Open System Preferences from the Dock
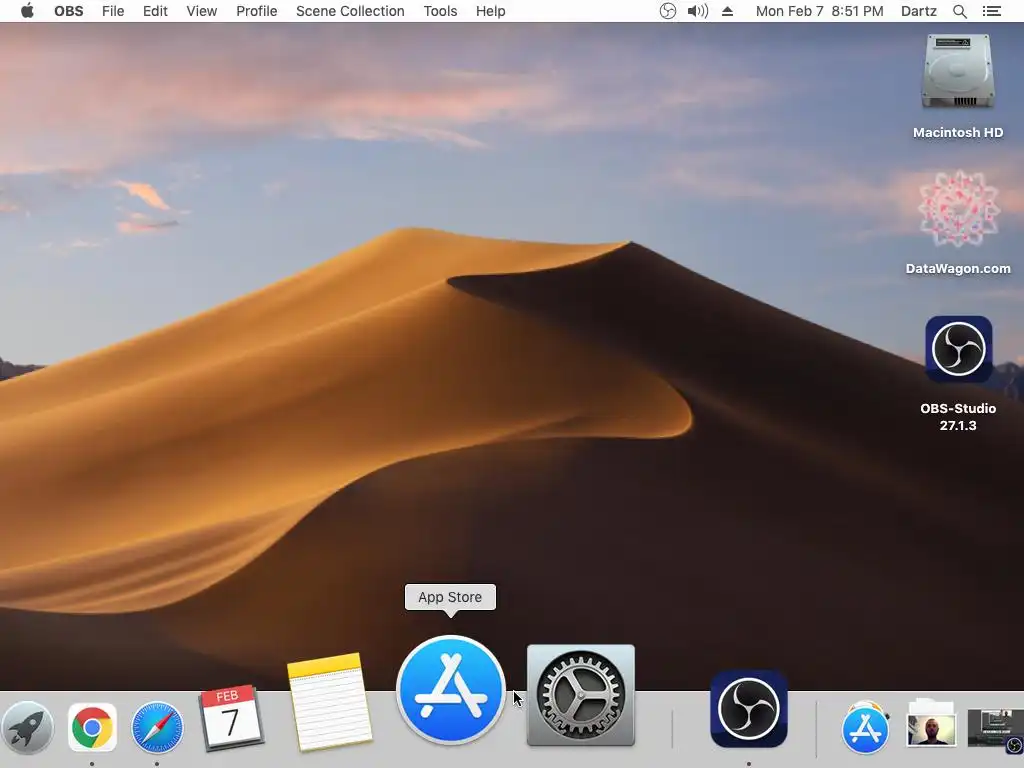 coord(581,695)
